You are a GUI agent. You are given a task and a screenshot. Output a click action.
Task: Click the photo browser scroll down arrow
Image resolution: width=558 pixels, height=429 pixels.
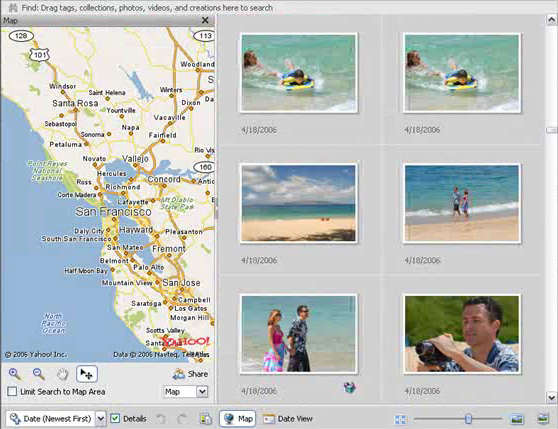click(x=552, y=397)
